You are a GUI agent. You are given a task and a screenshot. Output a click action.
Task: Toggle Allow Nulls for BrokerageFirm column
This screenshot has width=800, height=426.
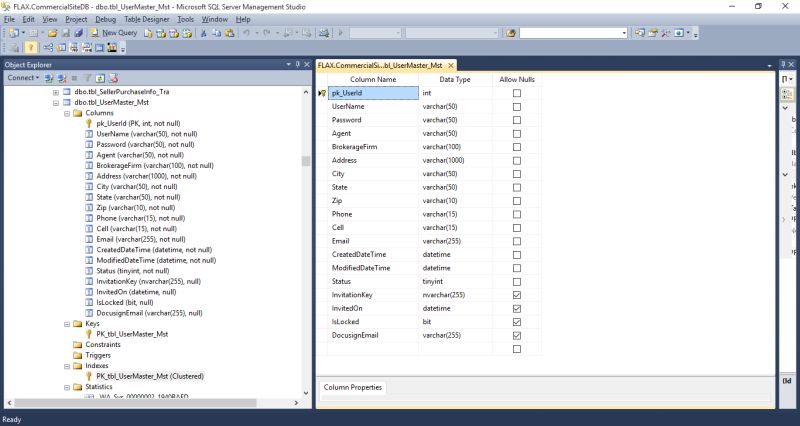[517, 147]
